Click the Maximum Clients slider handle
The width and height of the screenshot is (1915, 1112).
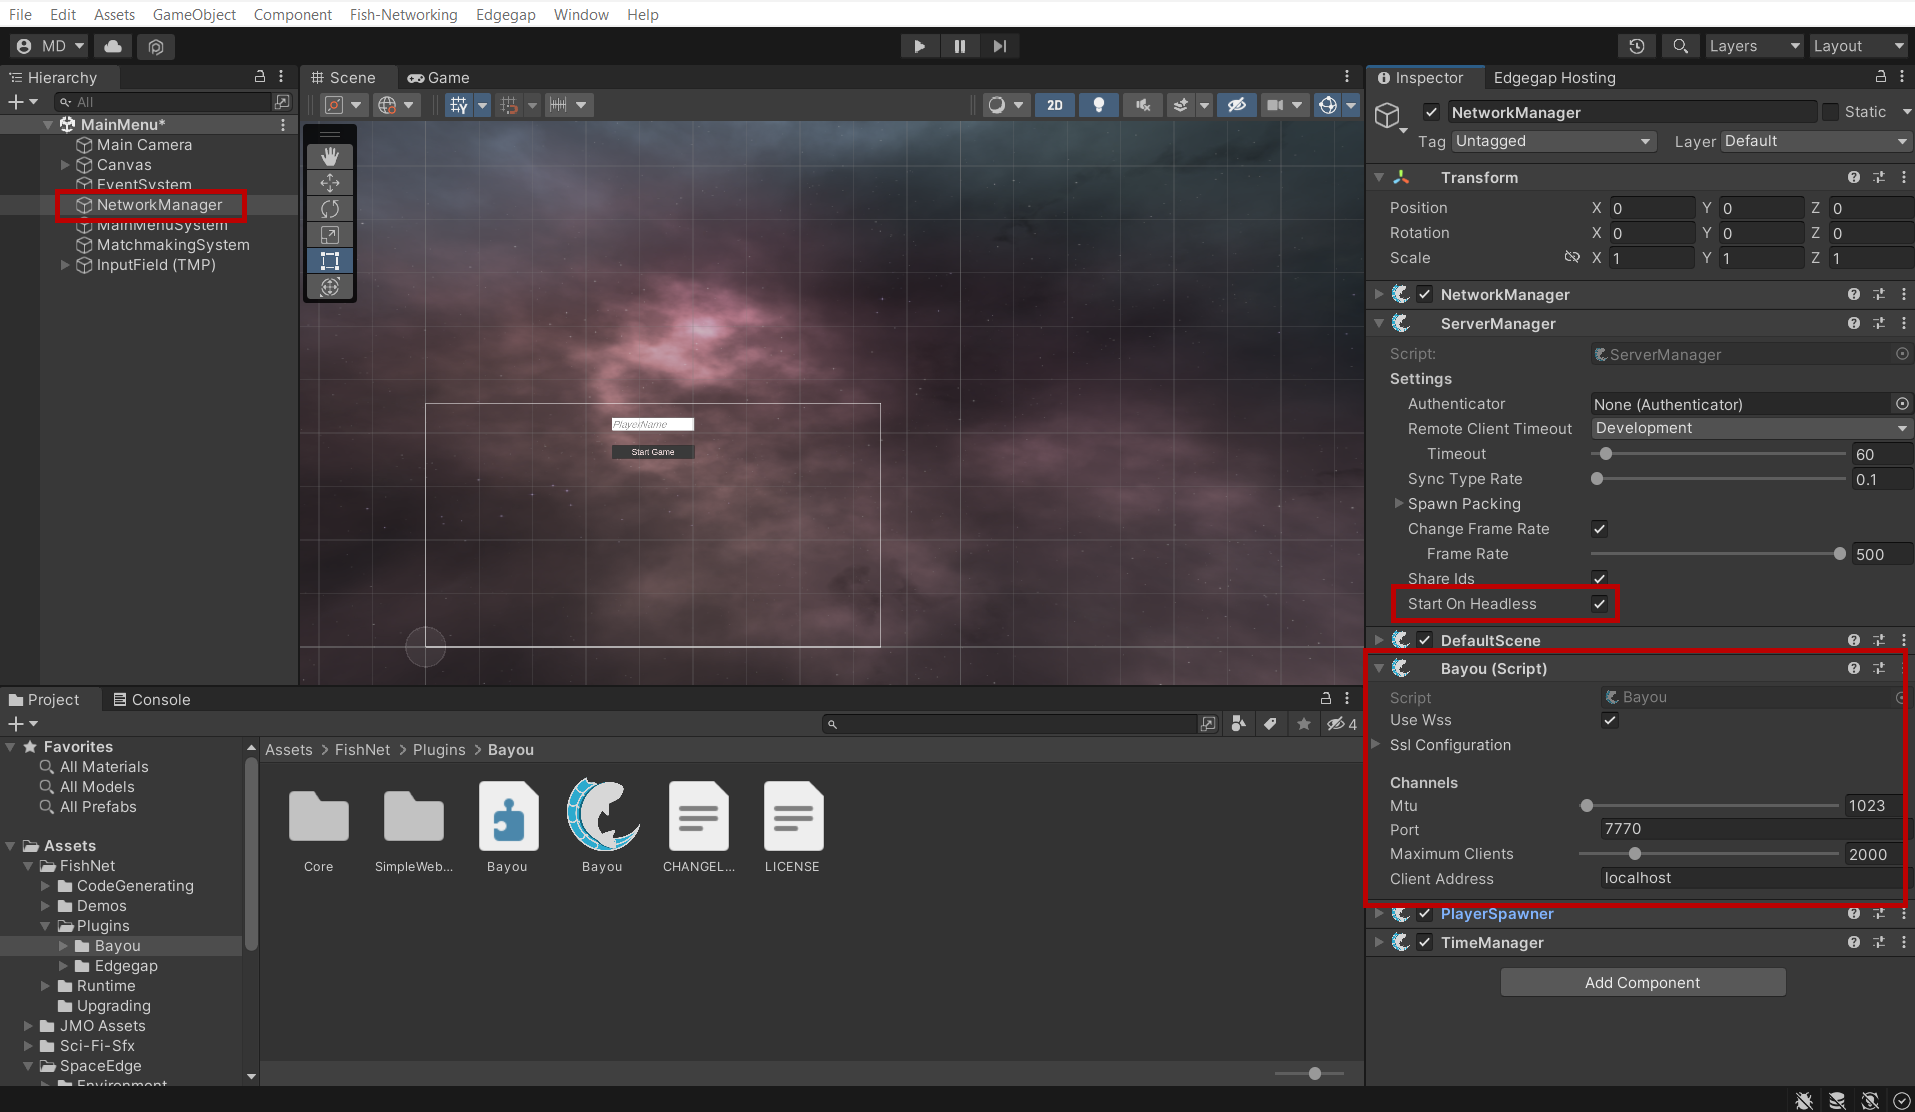[x=1634, y=854]
